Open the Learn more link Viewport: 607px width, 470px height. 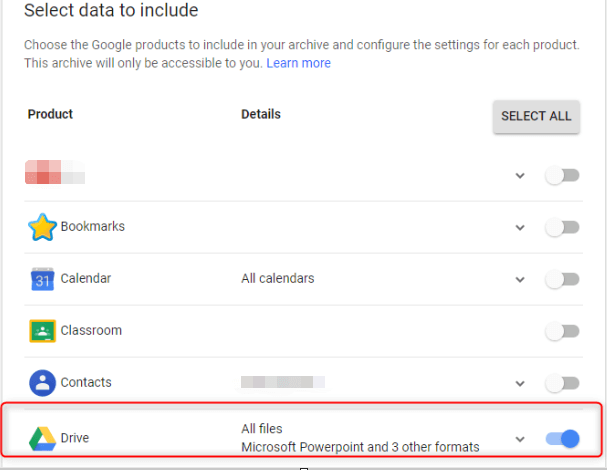pos(298,63)
